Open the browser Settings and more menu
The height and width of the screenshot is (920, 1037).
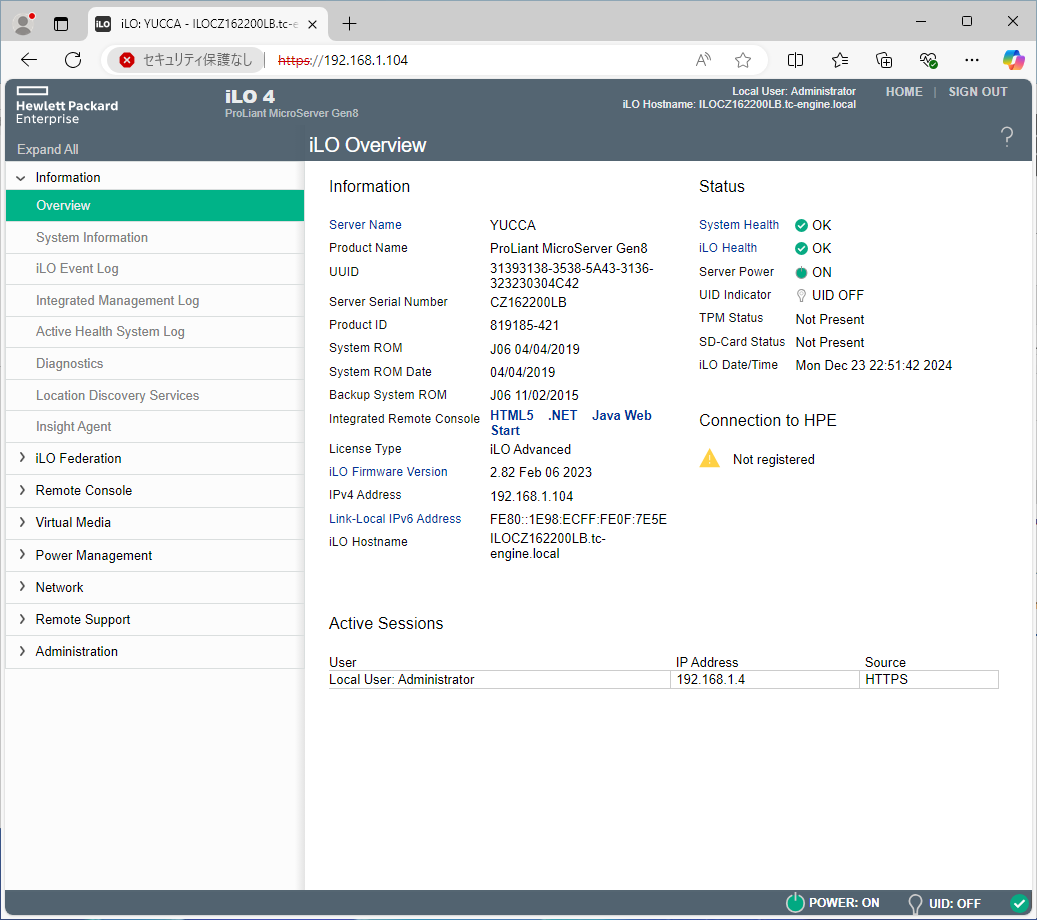(x=972, y=60)
